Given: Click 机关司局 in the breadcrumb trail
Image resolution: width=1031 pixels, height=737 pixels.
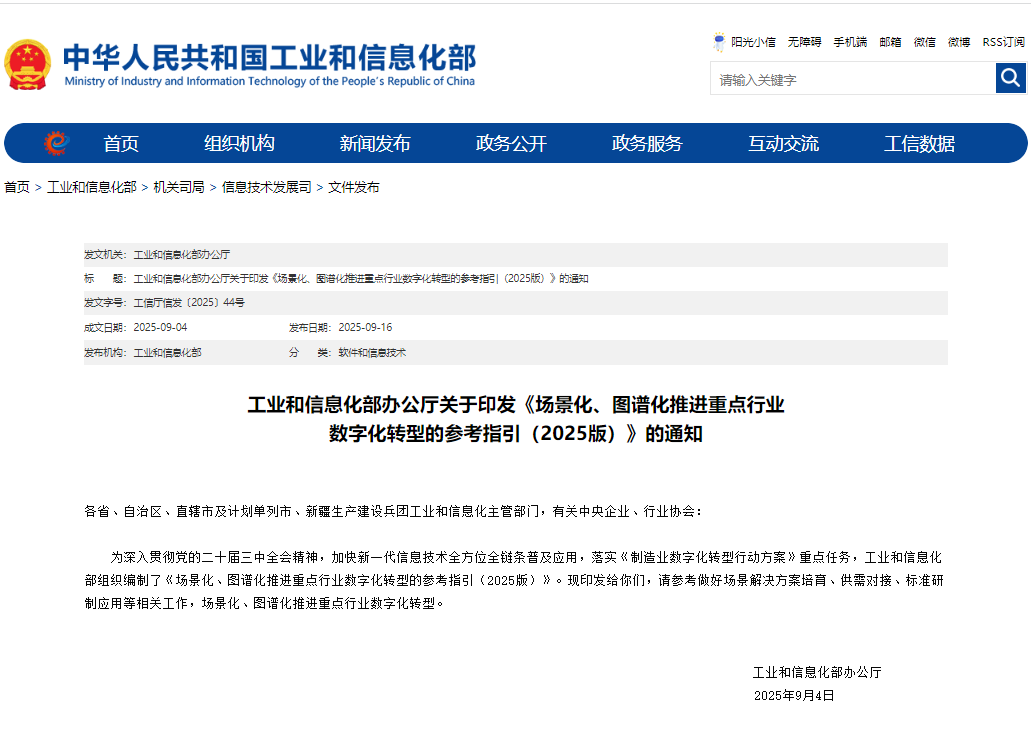Looking at the screenshot, I should (179, 187).
